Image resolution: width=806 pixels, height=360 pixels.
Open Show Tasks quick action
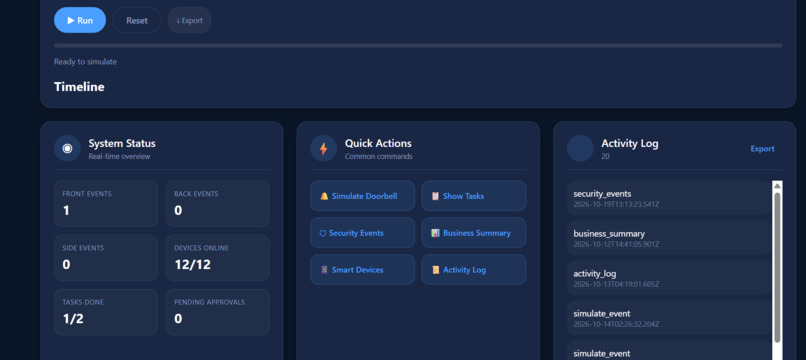pyautogui.click(x=473, y=196)
